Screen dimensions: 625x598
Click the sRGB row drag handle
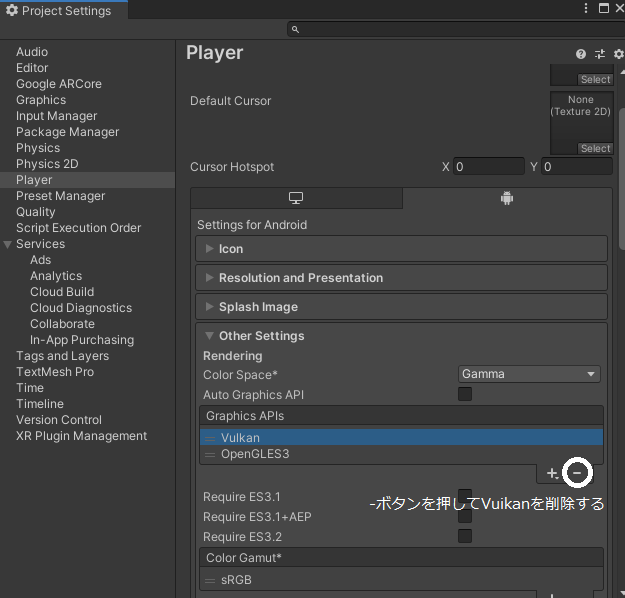(210, 580)
